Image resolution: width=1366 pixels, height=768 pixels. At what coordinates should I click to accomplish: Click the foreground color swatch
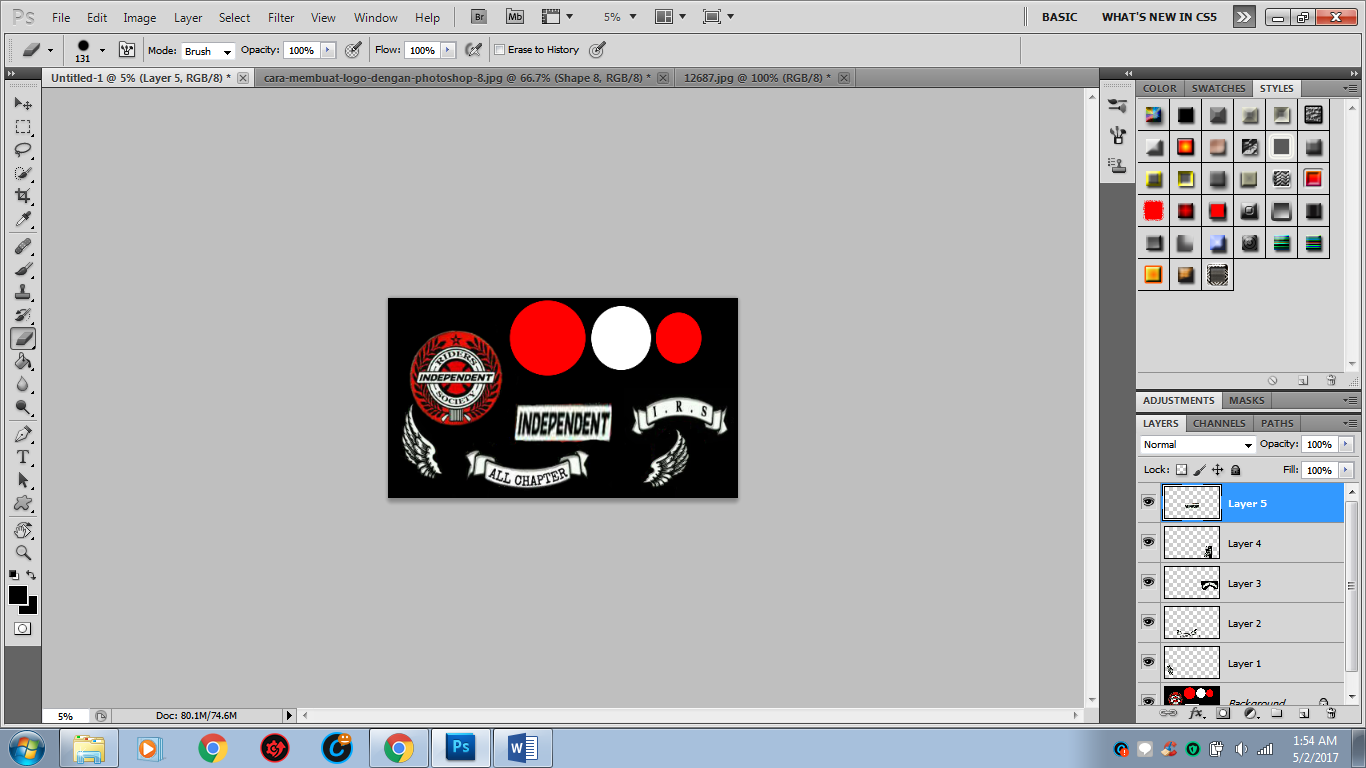click(18, 595)
